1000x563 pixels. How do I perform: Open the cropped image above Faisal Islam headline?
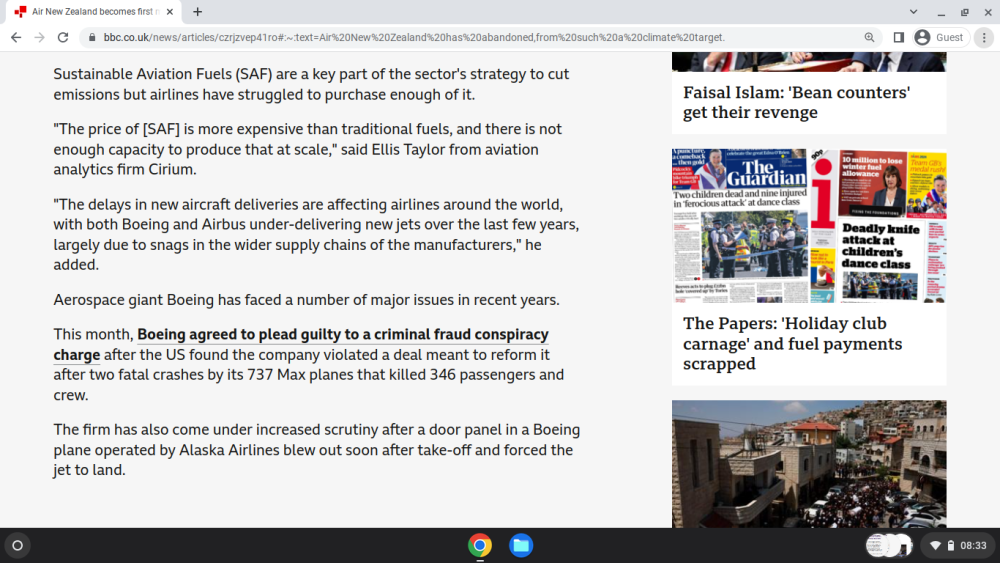point(809,62)
